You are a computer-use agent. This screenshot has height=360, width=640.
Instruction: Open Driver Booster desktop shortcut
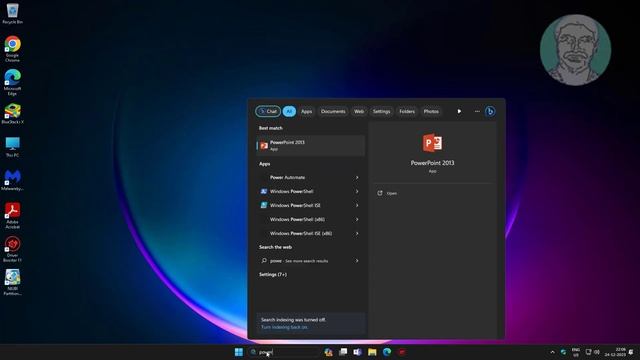point(12,249)
